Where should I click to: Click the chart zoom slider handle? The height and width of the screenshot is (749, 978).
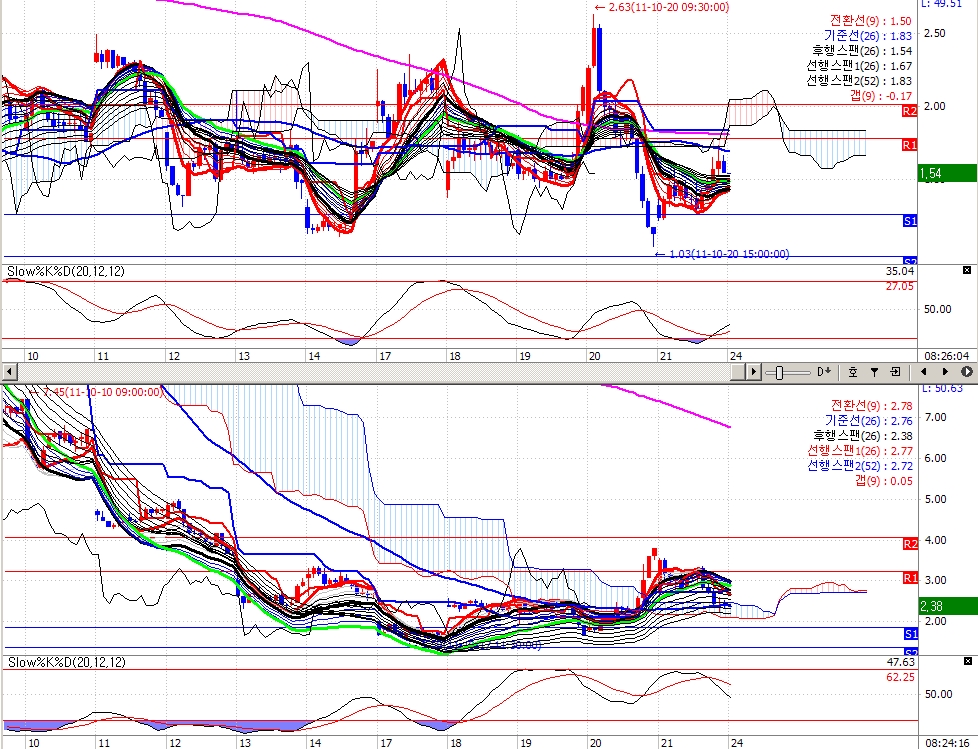point(779,373)
